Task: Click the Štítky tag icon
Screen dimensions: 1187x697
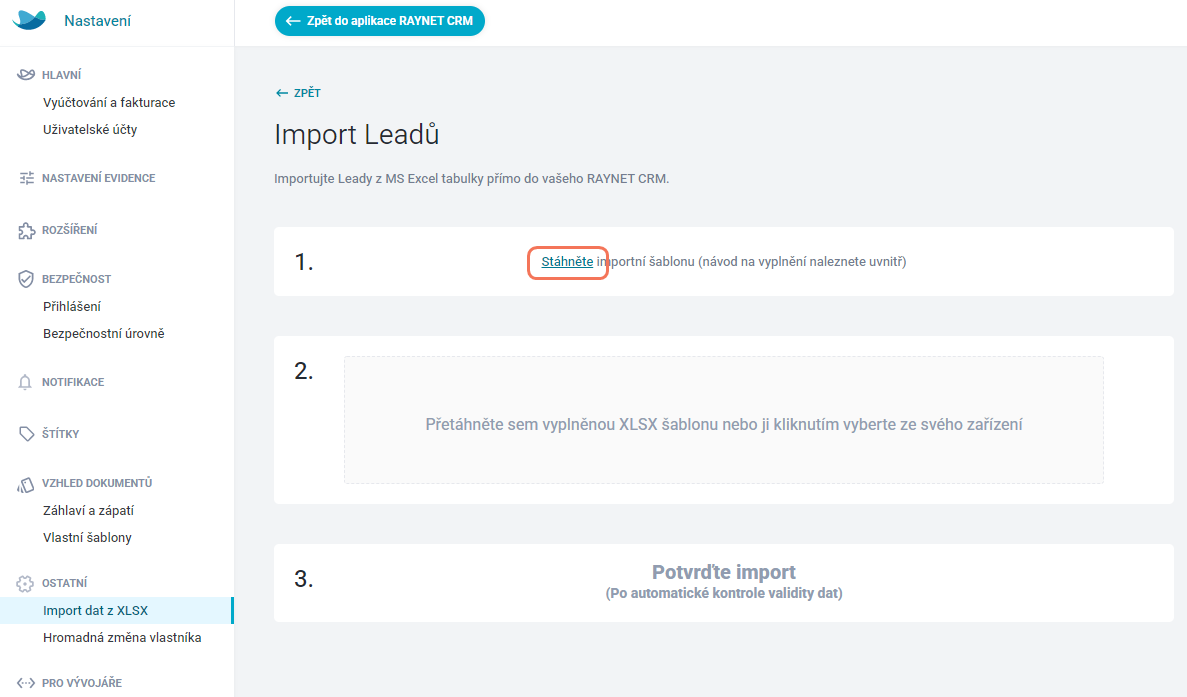Action: [x=26, y=434]
